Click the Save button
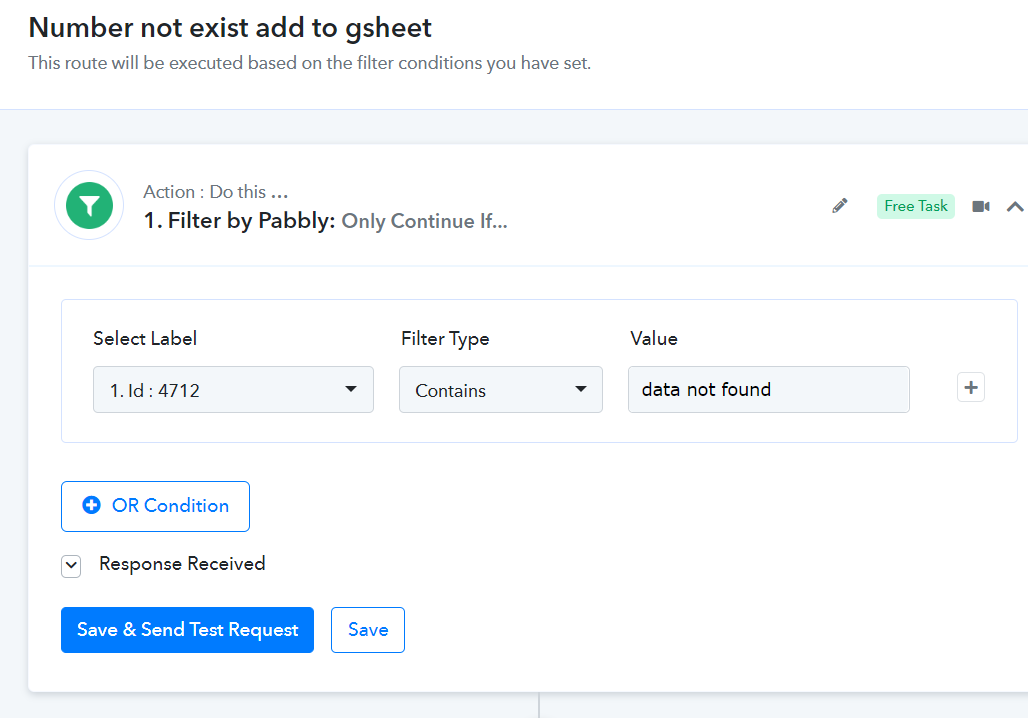The image size is (1028, 718). click(368, 630)
